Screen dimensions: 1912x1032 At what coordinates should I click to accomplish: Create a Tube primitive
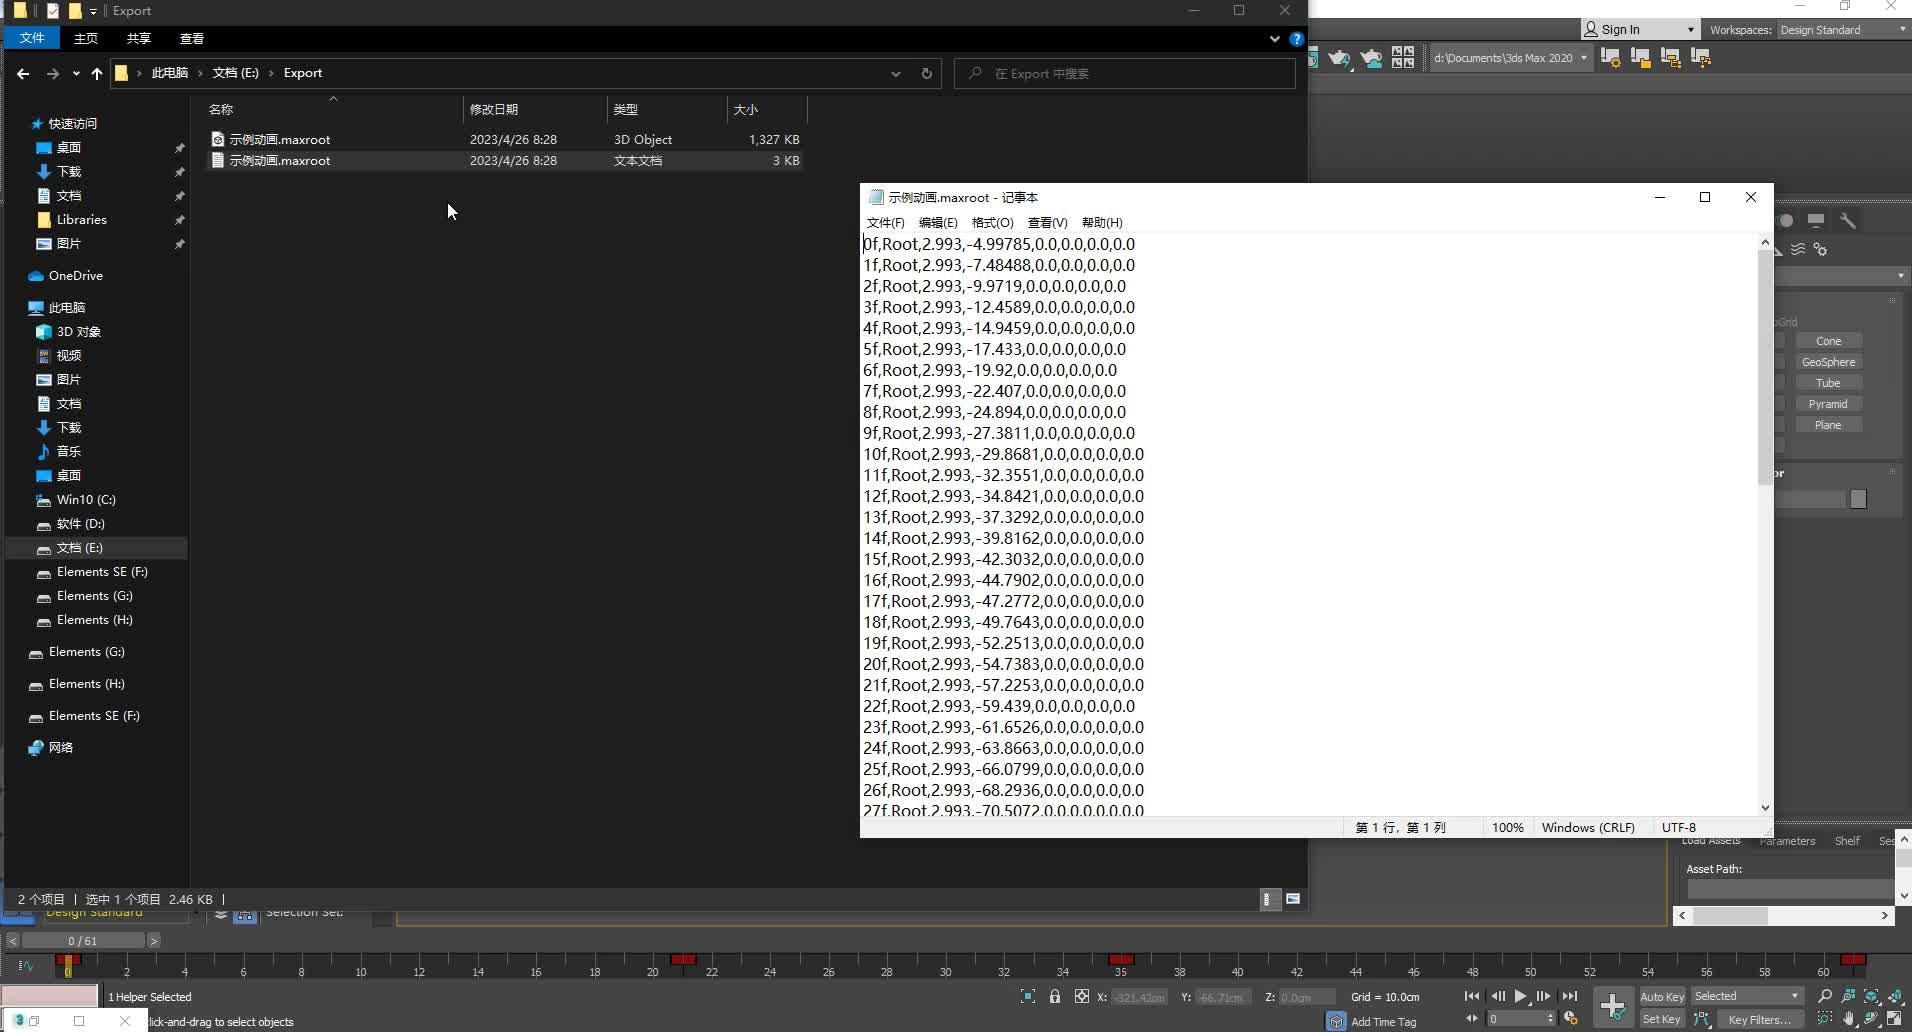(1828, 383)
